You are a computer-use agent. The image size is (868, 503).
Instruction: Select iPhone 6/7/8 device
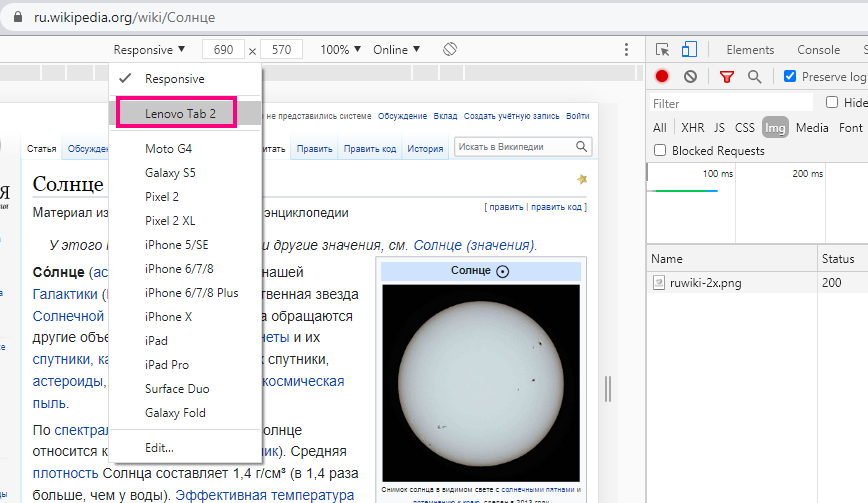(x=185, y=269)
